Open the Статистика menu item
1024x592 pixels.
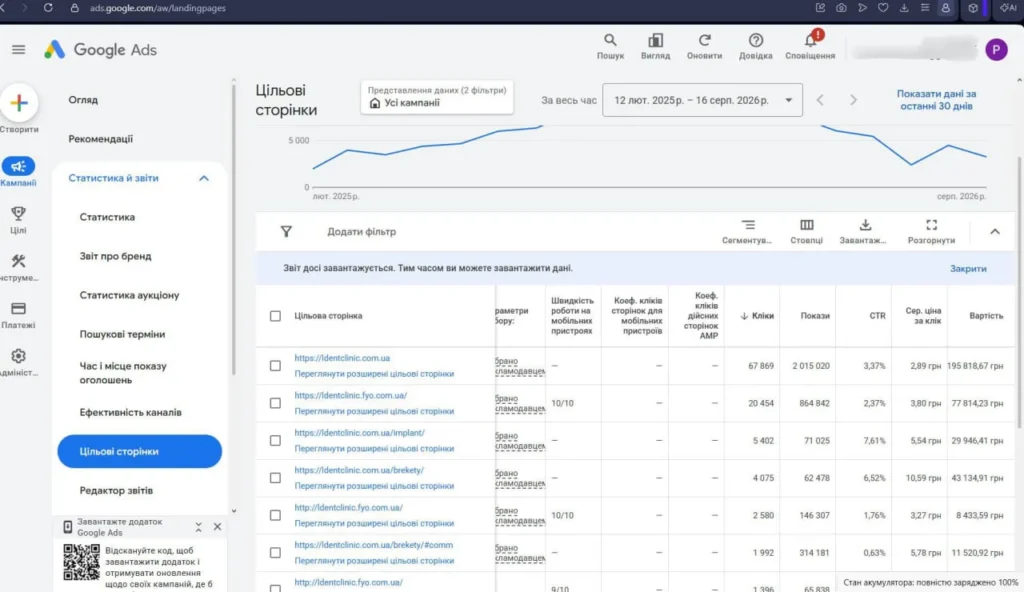pyautogui.click(x=107, y=217)
